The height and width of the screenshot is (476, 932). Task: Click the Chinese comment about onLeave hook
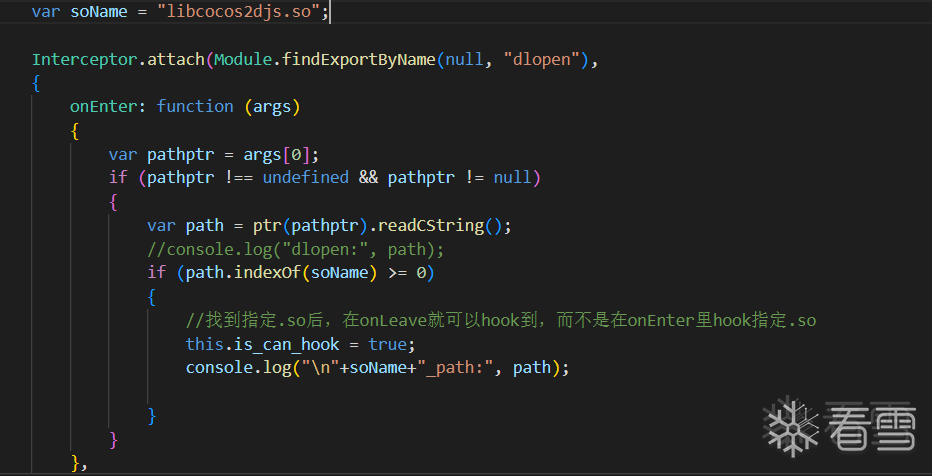(501, 320)
